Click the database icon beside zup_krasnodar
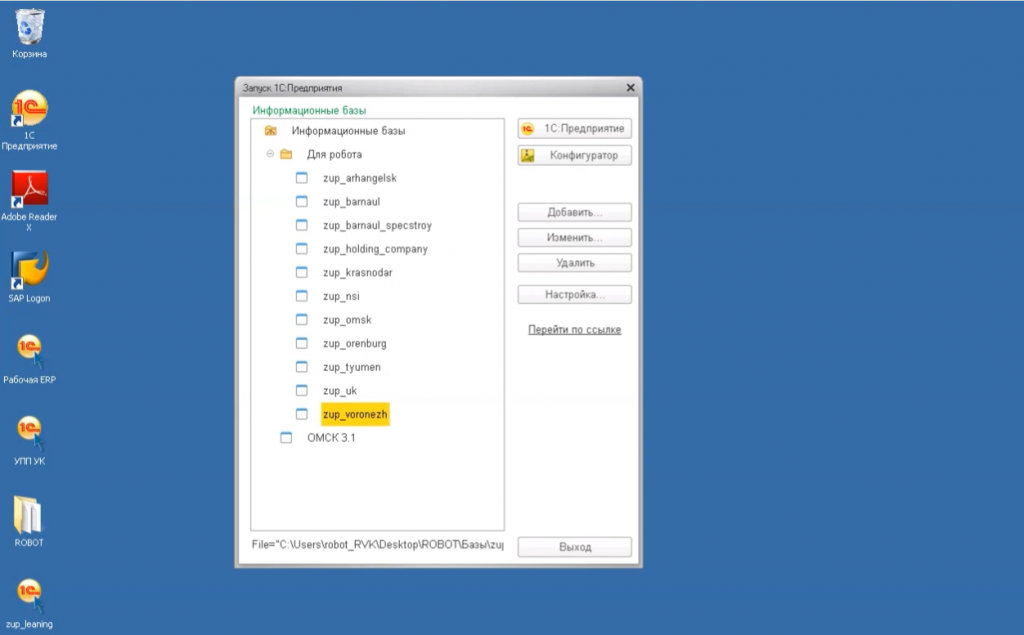1024x635 pixels. coord(302,272)
